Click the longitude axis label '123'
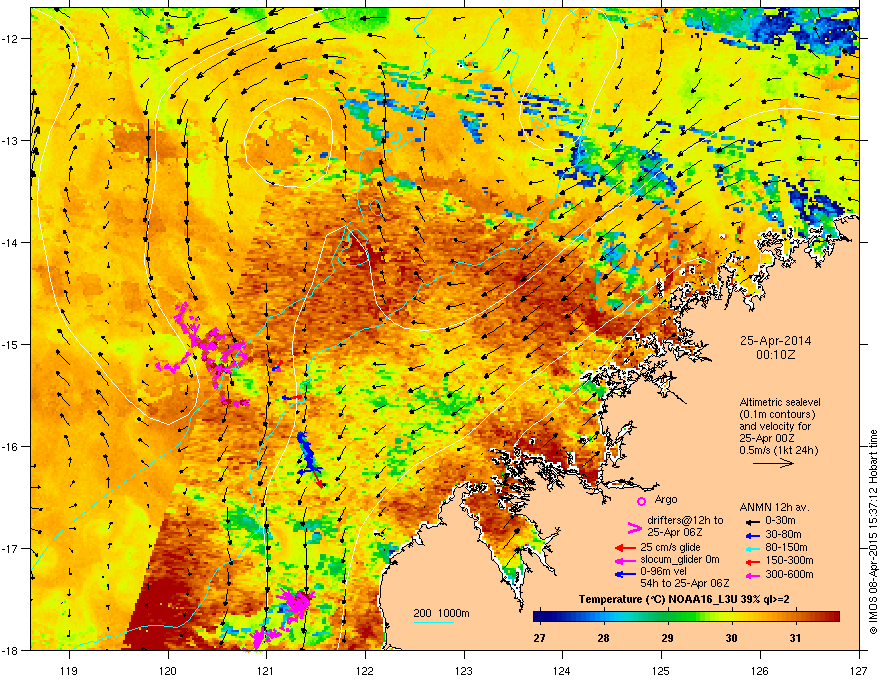Screen dimensions: 880x680 pyautogui.click(x=464, y=670)
